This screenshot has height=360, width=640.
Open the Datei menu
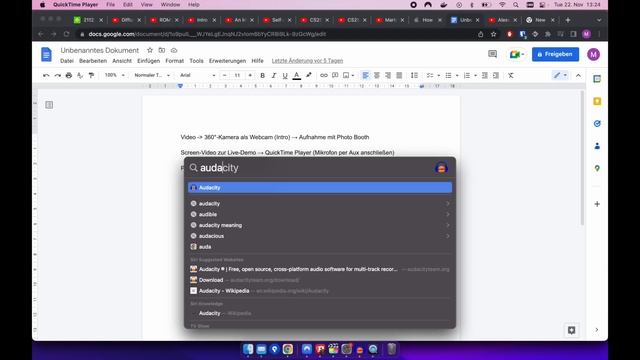click(x=67, y=61)
